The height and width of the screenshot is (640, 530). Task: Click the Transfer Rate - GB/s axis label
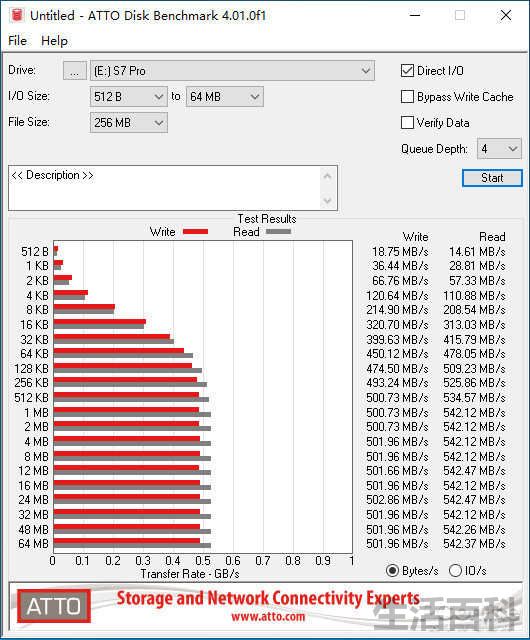pyautogui.click(x=190, y=573)
